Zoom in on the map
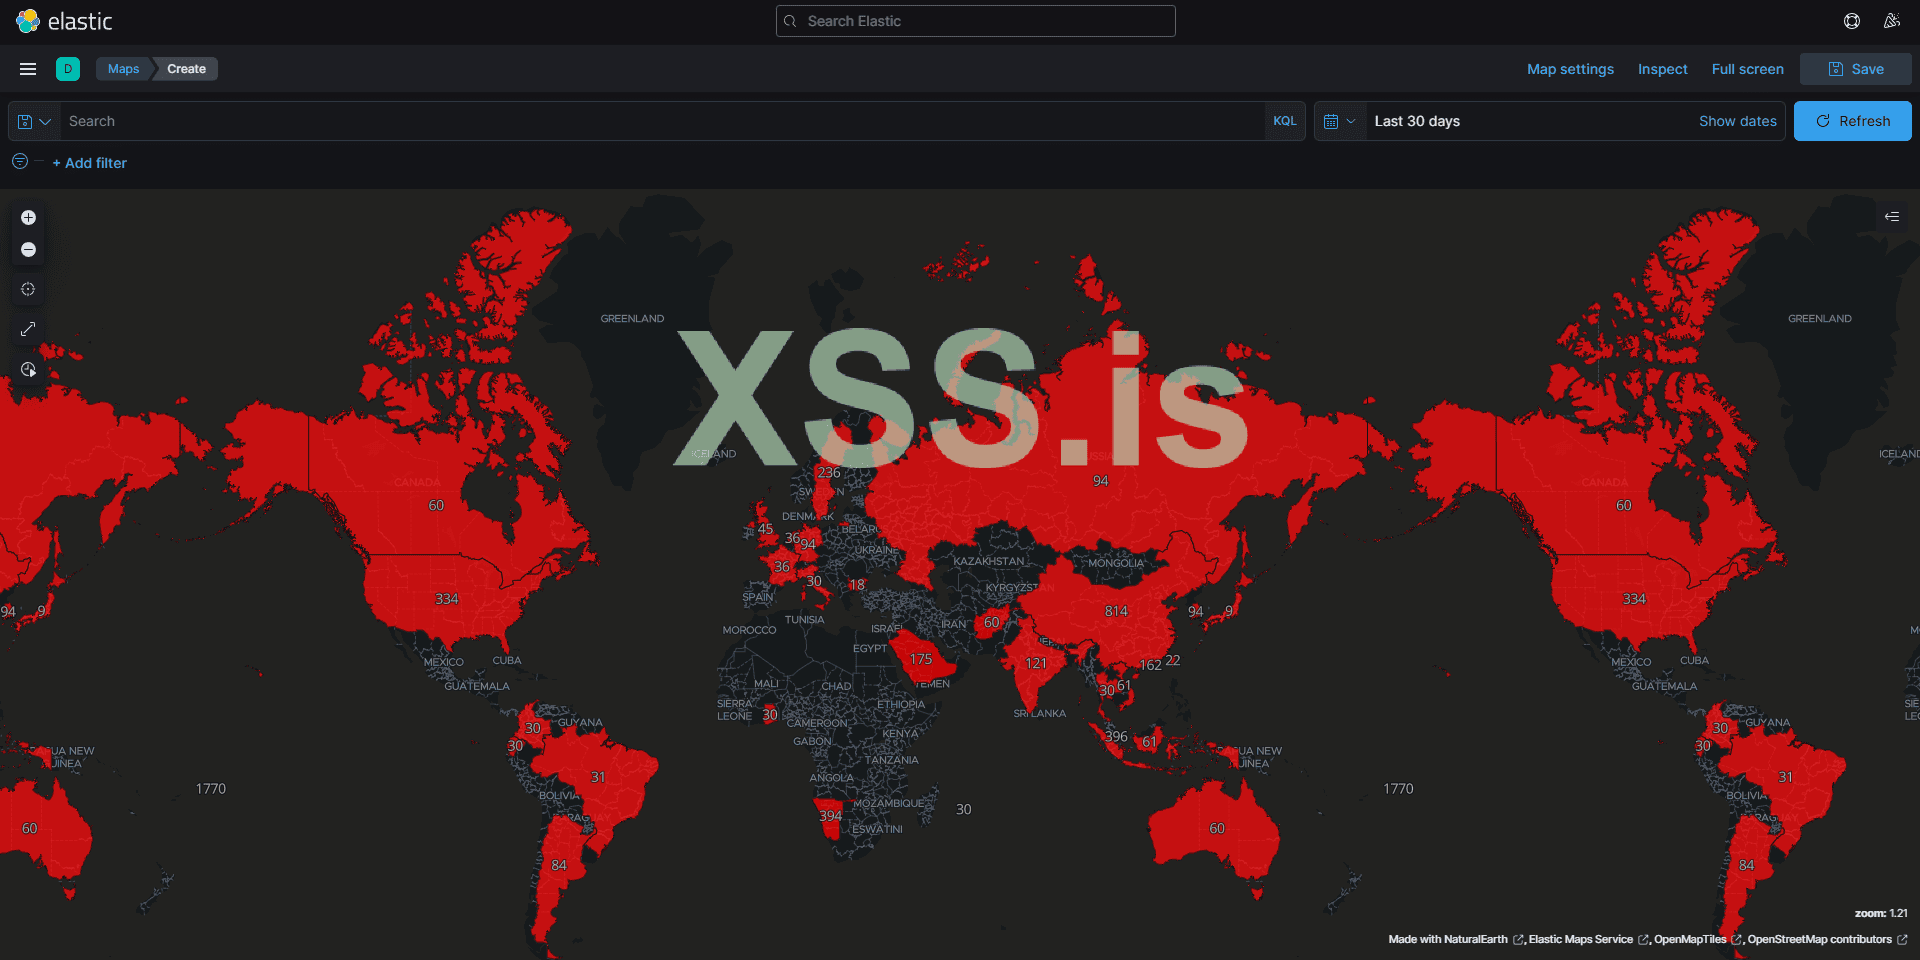The width and height of the screenshot is (1920, 960). tap(28, 218)
